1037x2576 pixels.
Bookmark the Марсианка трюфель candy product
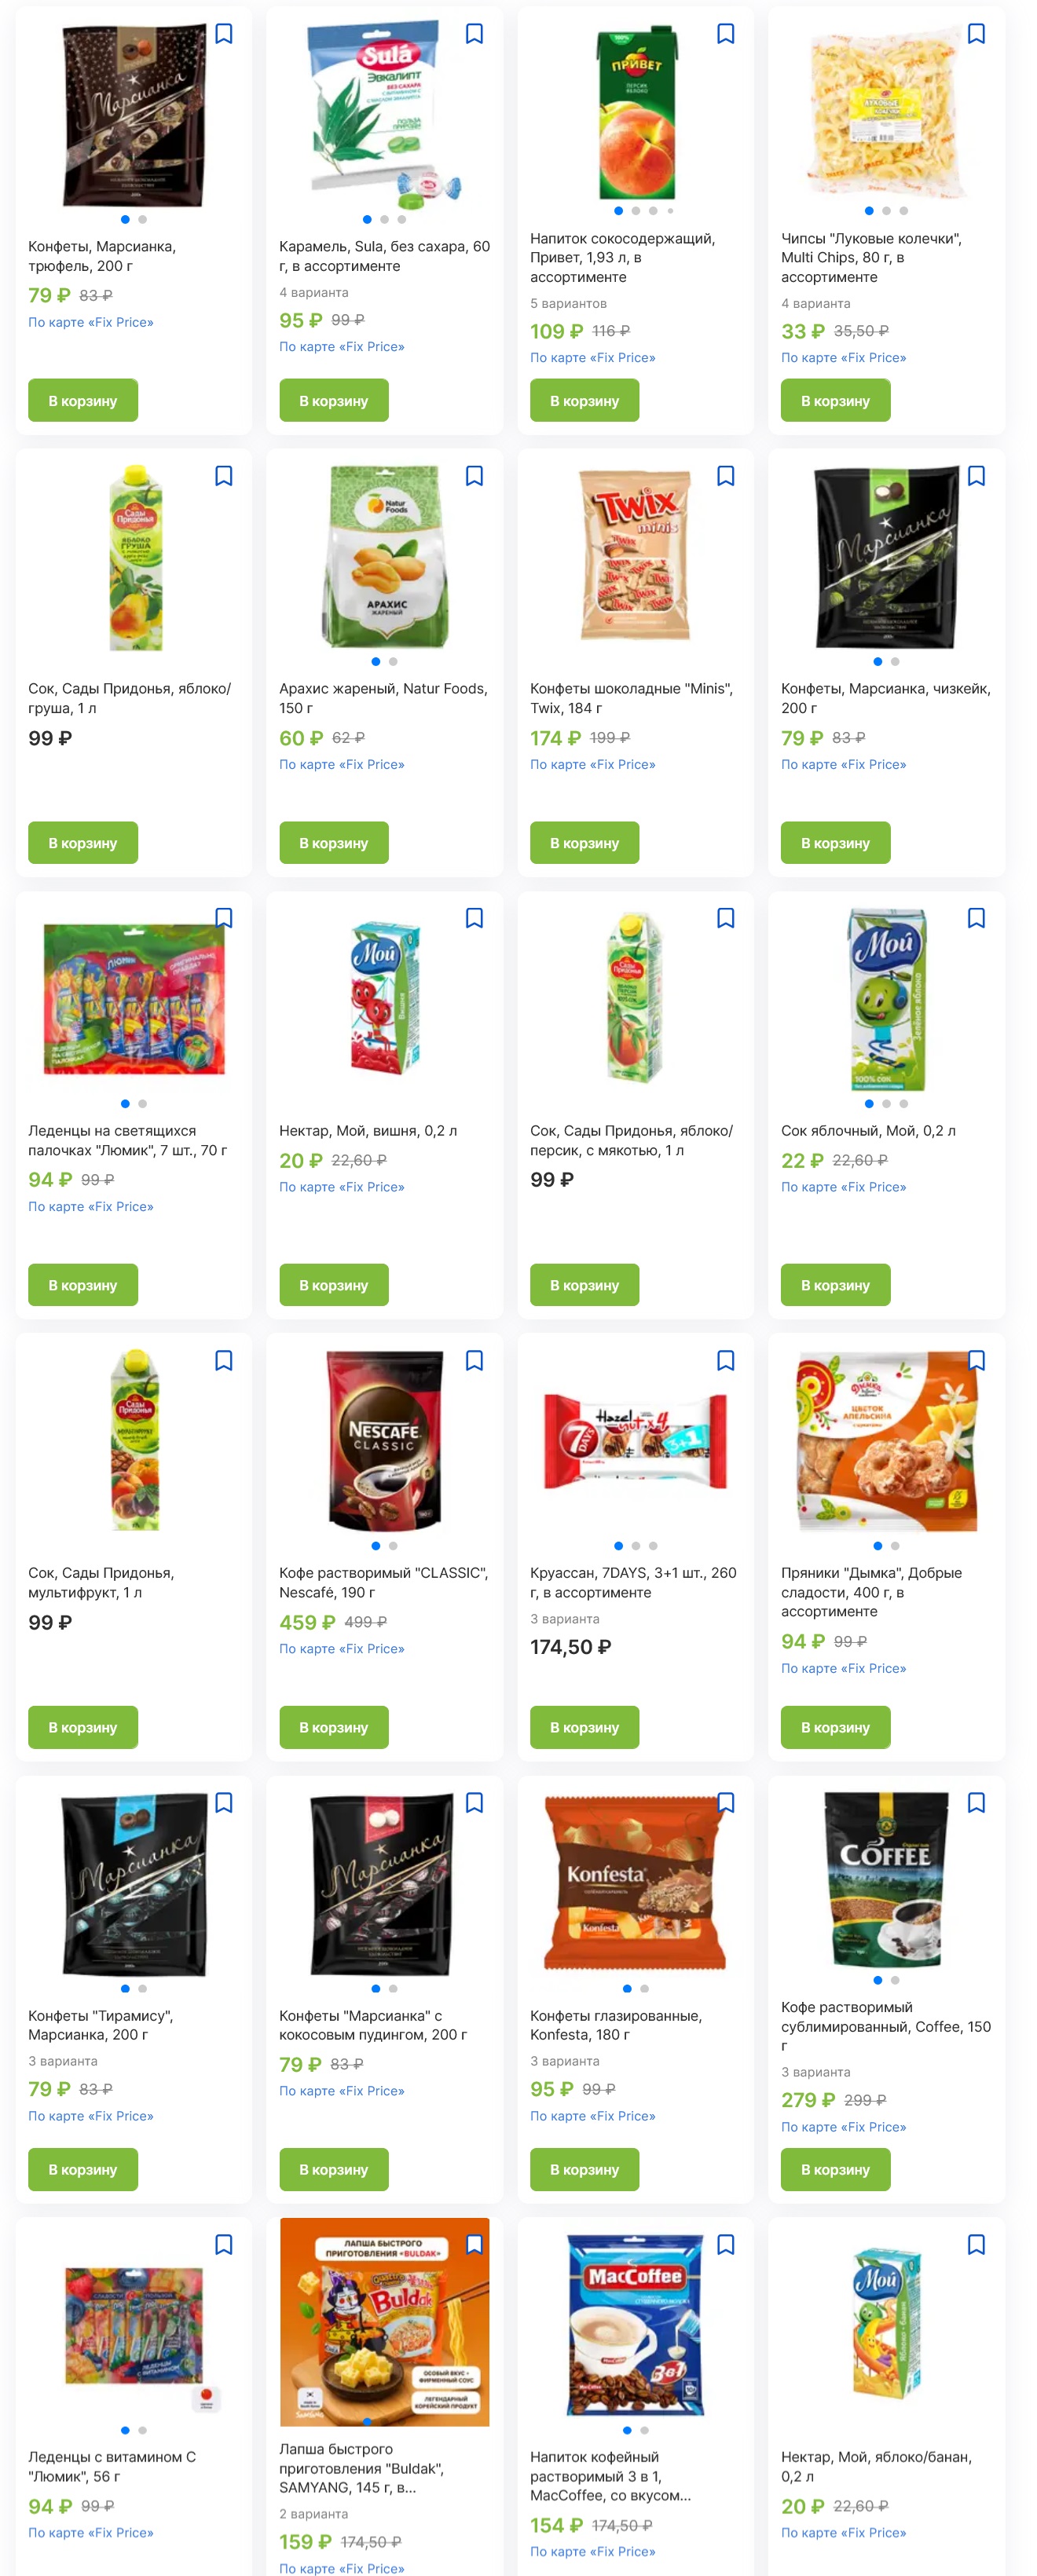[224, 34]
